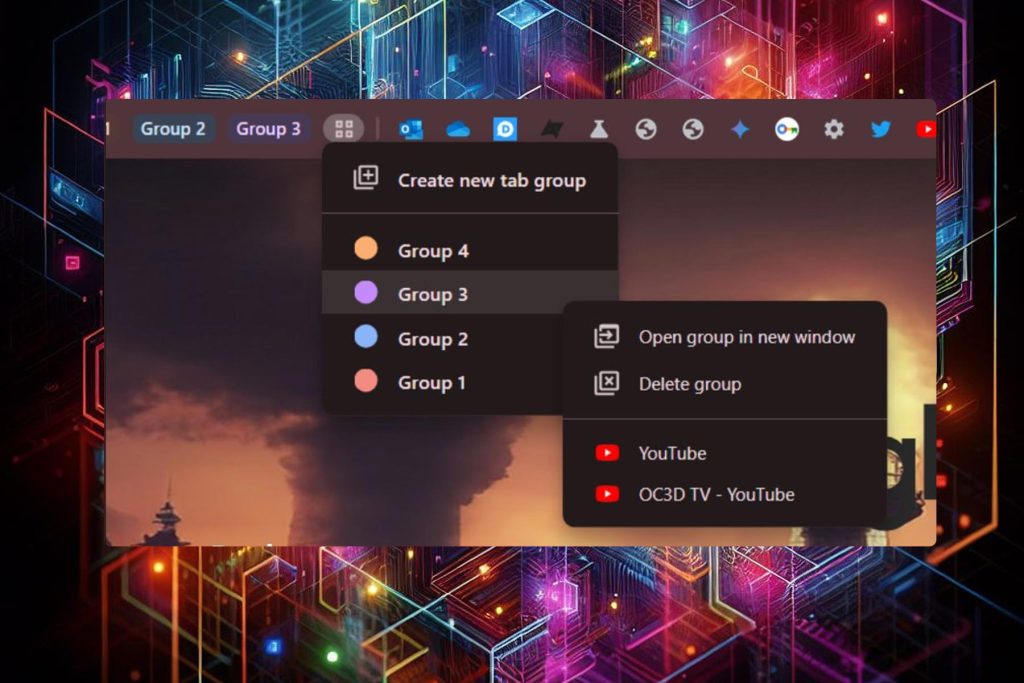The image size is (1024, 683).
Task: Click the Group 3 chip in bookmarks bar
Action: pyautogui.click(x=268, y=129)
